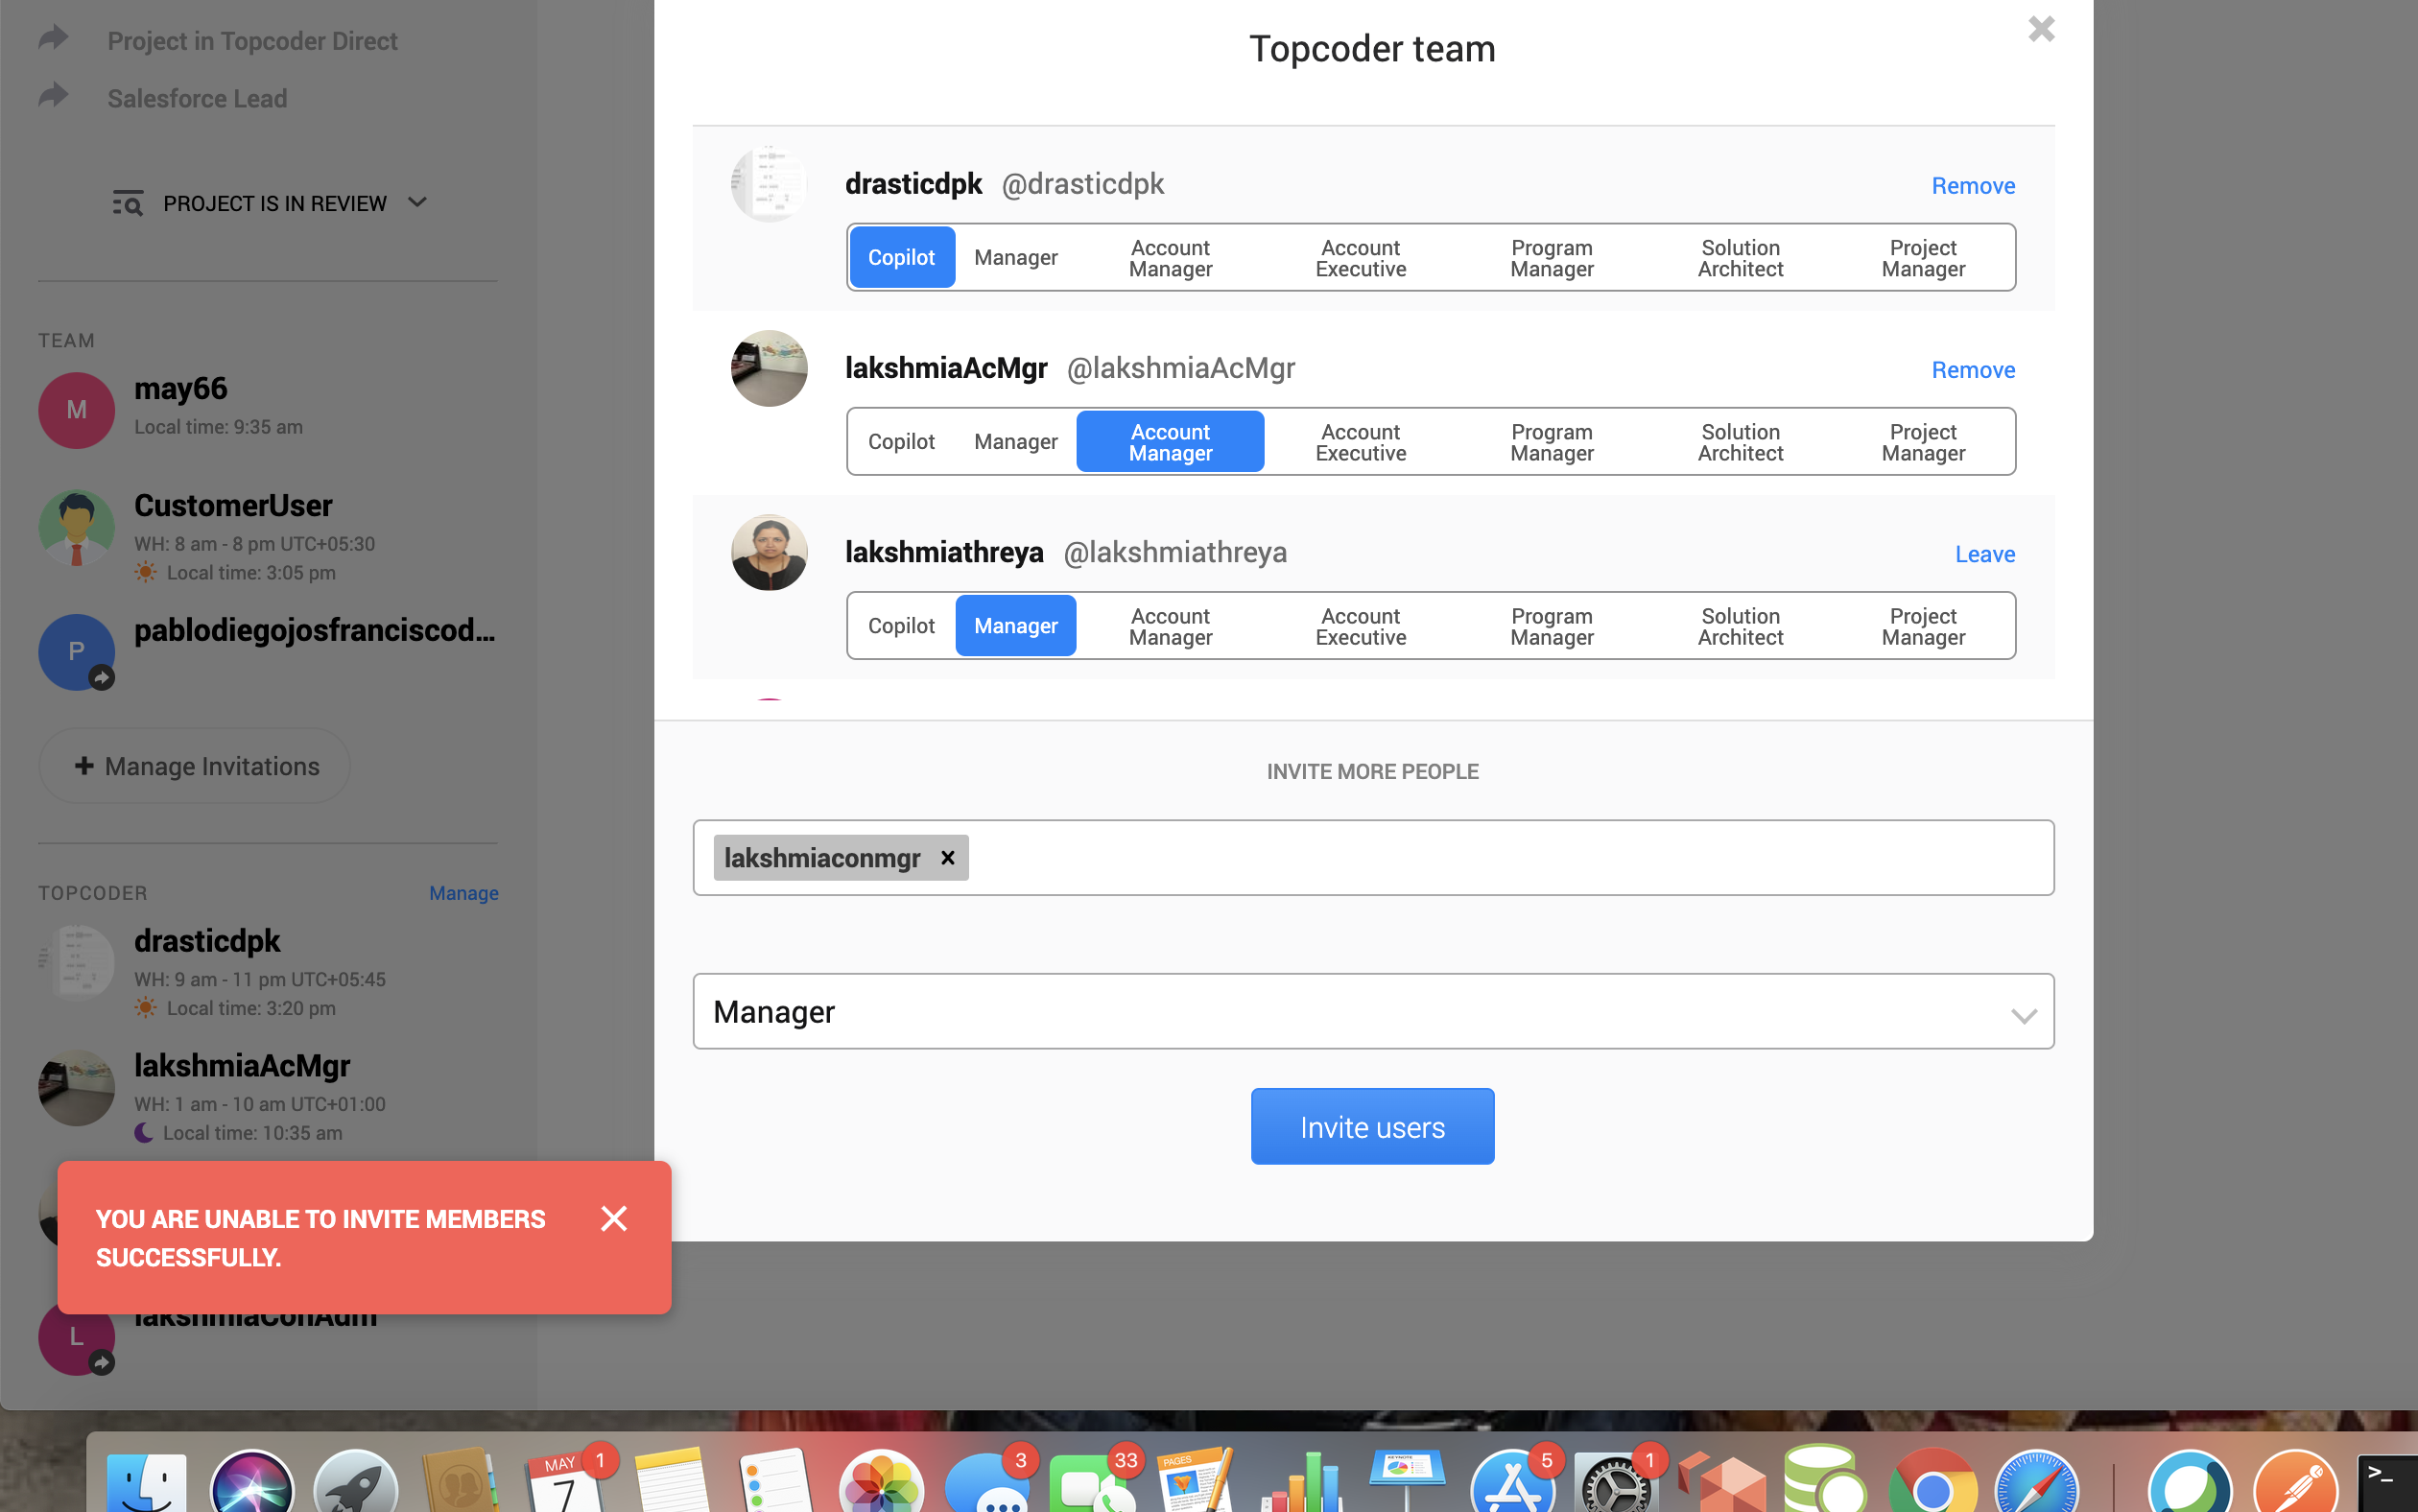Click Remove link for drasticdpk
The image size is (2418, 1512).
[x=1972, y=186]
